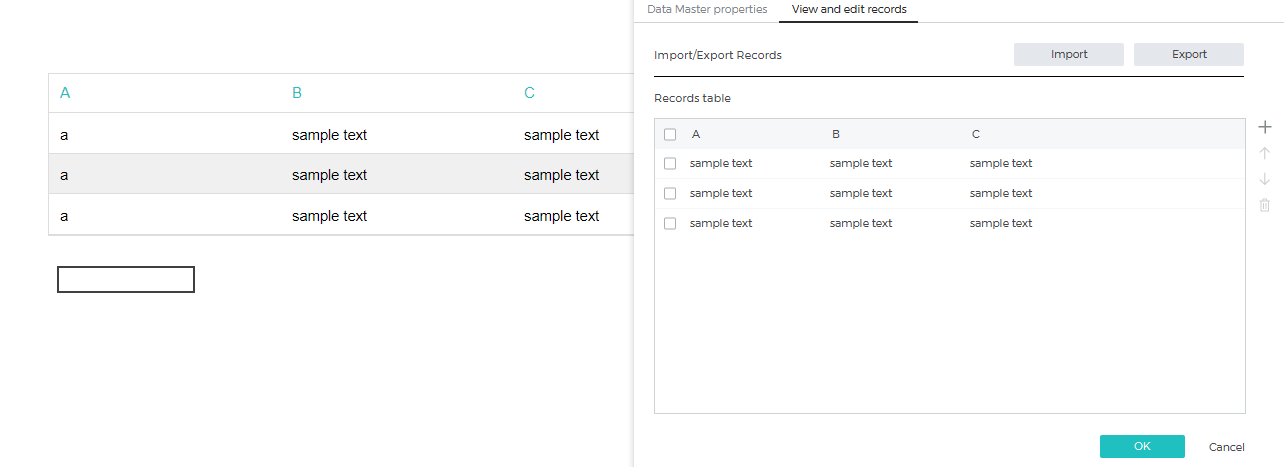Select highlighted second row in canvas table

pos(341,174)
